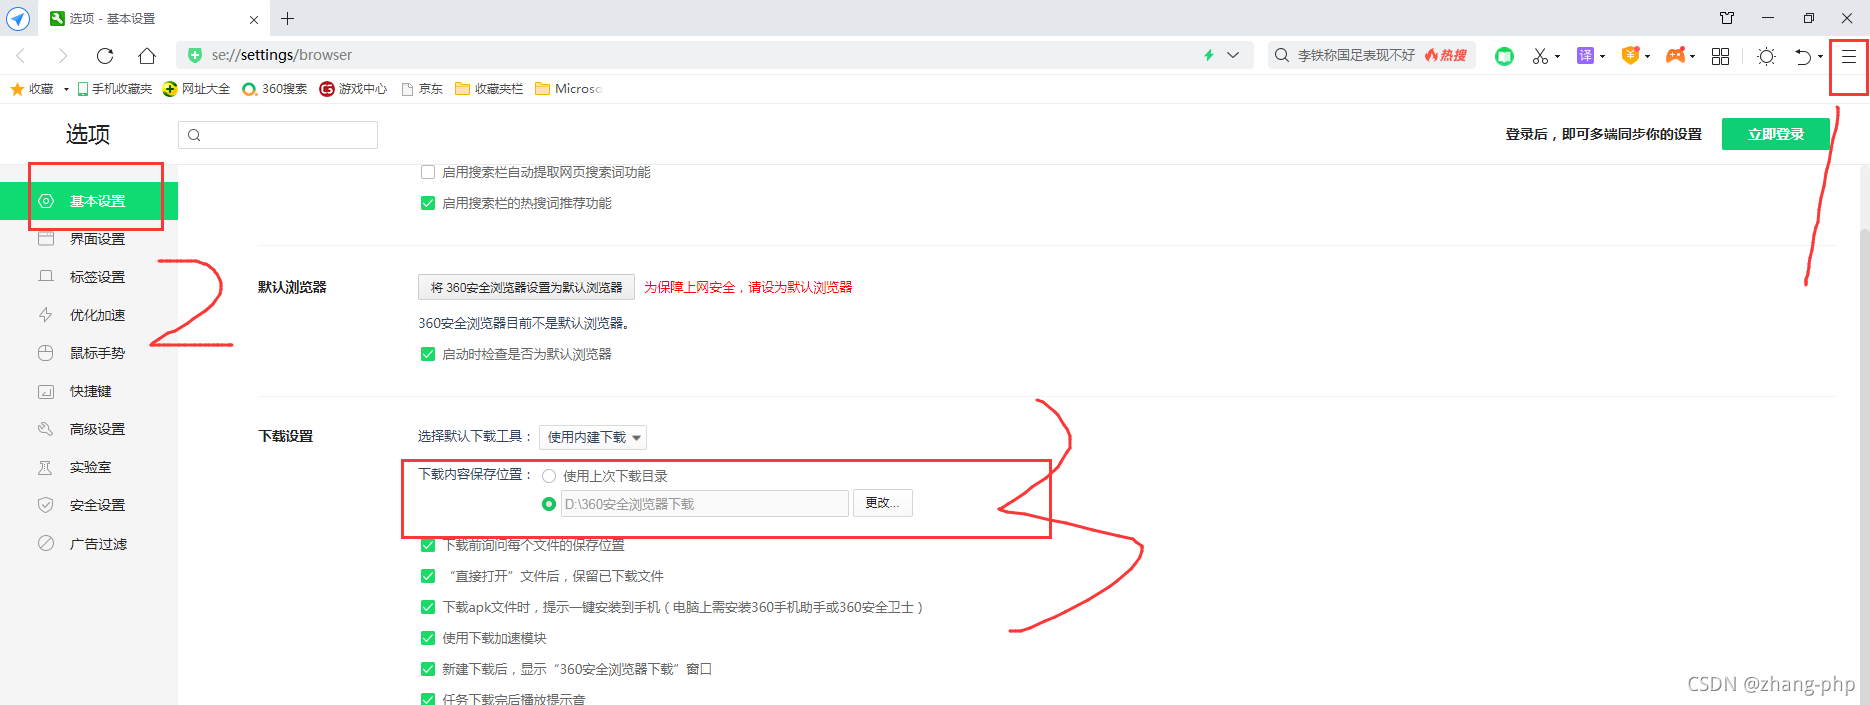Click the favorites star icon
Viewport: 1870px width, 705px height.
pos(17,89)
